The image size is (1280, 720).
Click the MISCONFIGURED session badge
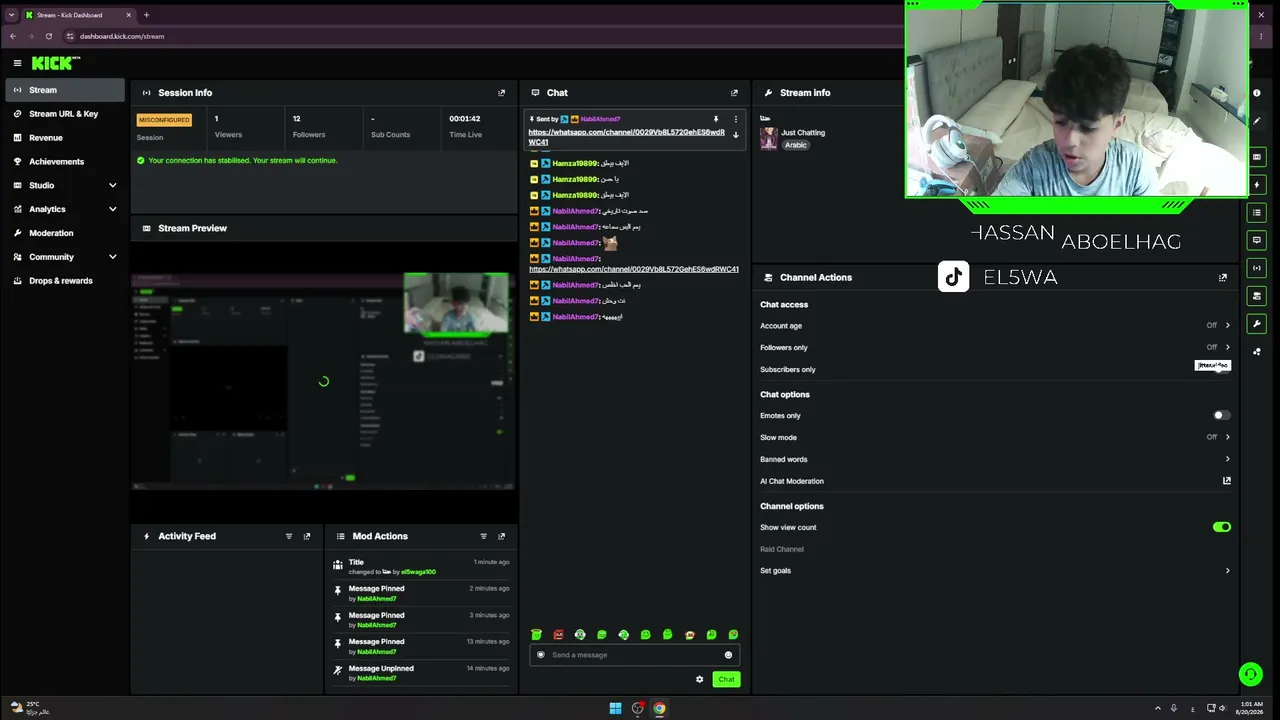pos(164,120)
